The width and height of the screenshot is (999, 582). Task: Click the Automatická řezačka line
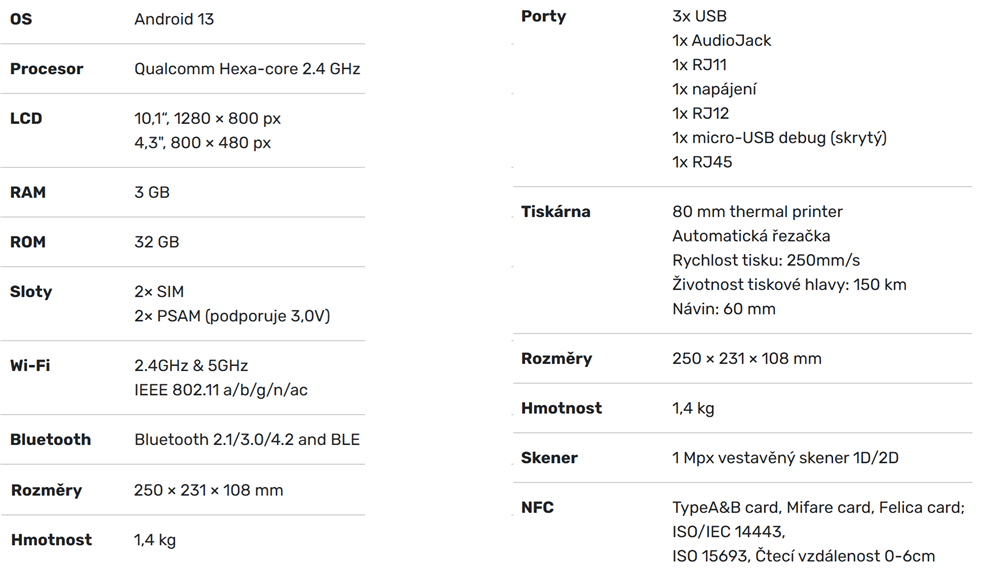tap(751, 236)
